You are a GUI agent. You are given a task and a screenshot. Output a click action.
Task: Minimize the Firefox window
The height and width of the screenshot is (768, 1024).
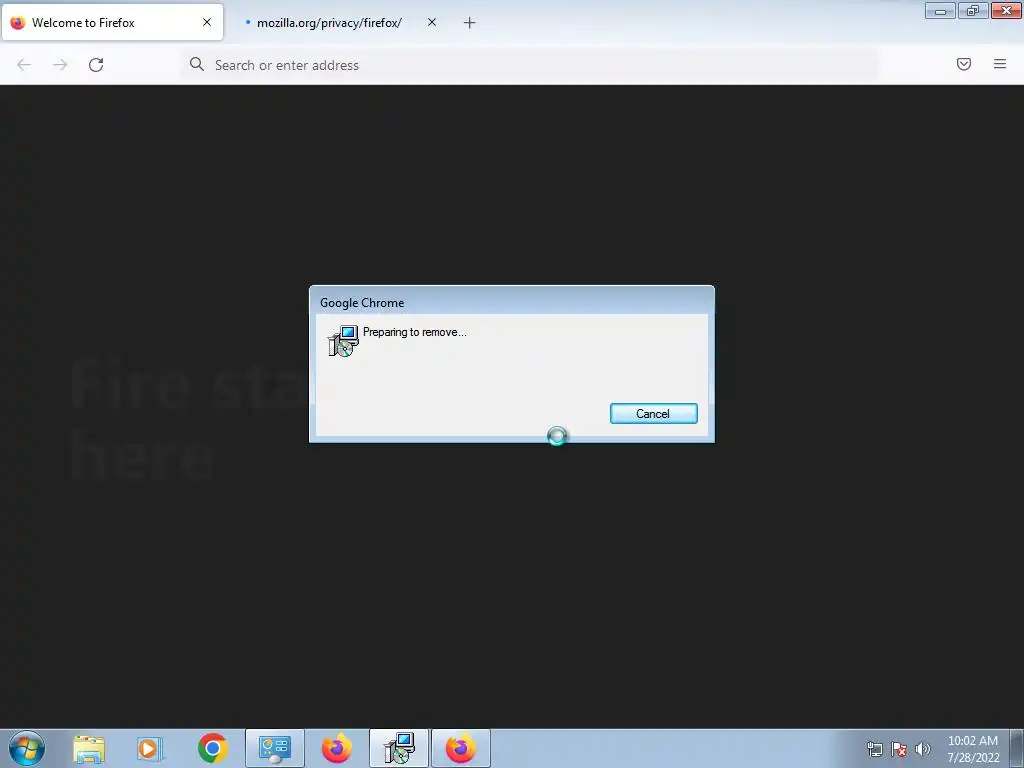940,10
